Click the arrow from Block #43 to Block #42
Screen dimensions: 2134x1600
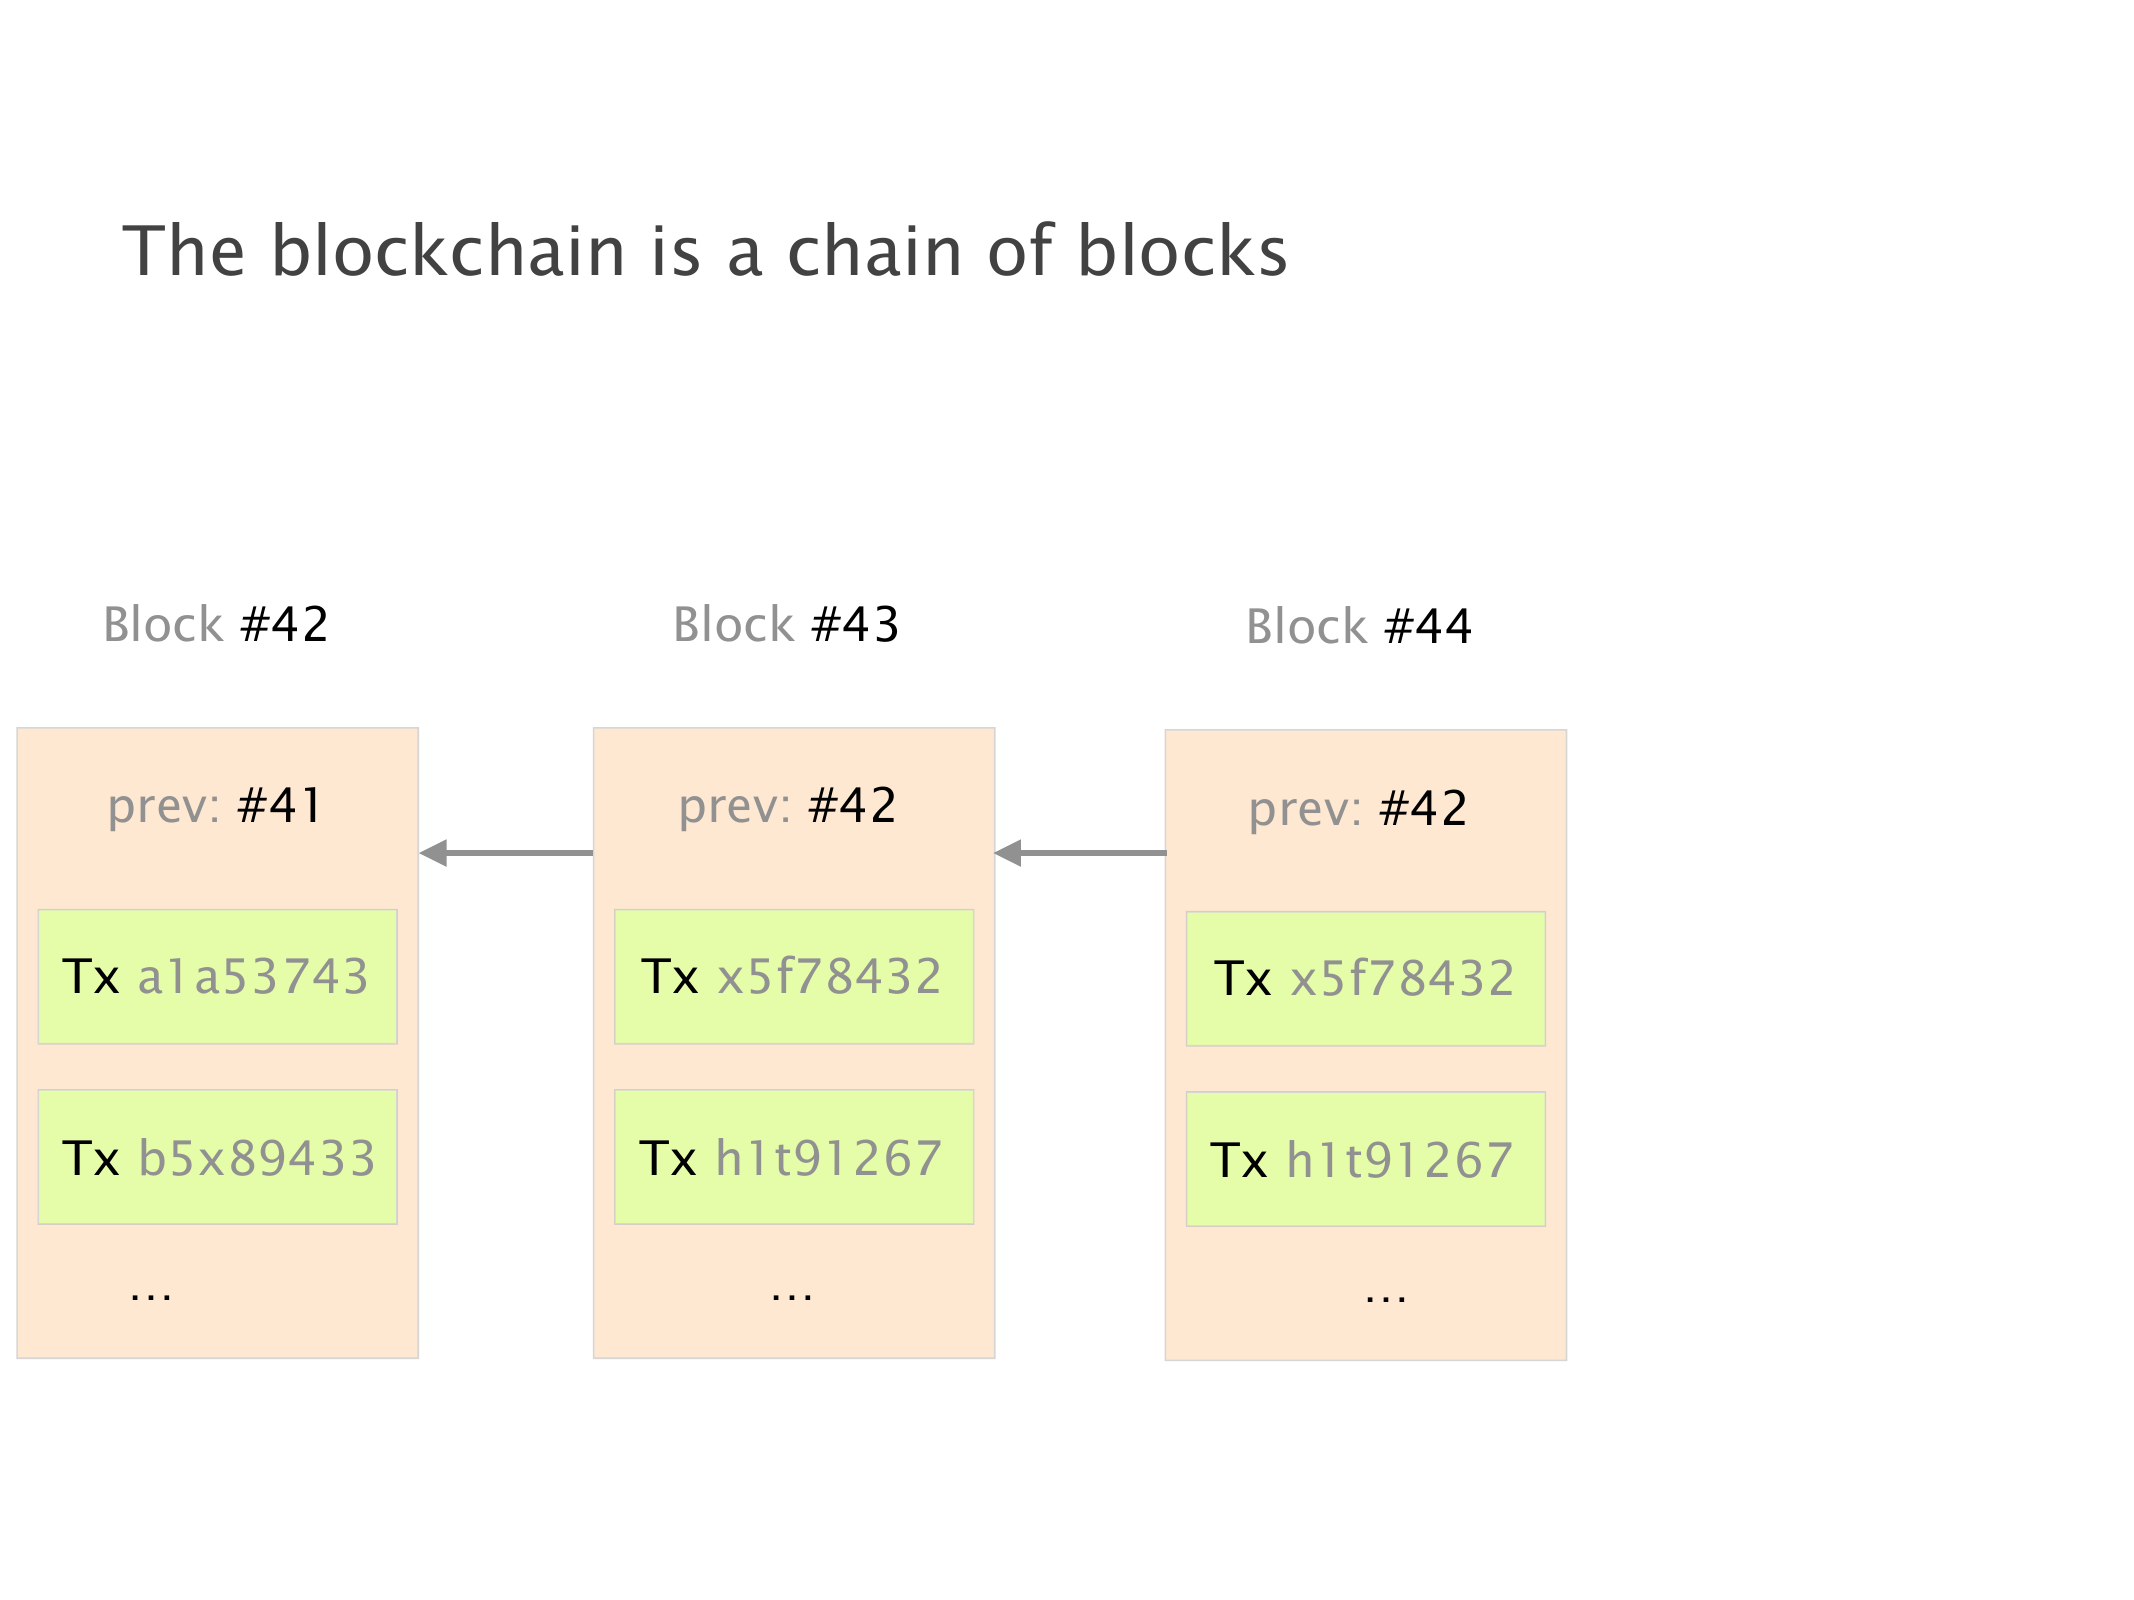pyautogui.click(x=506, y=853)
